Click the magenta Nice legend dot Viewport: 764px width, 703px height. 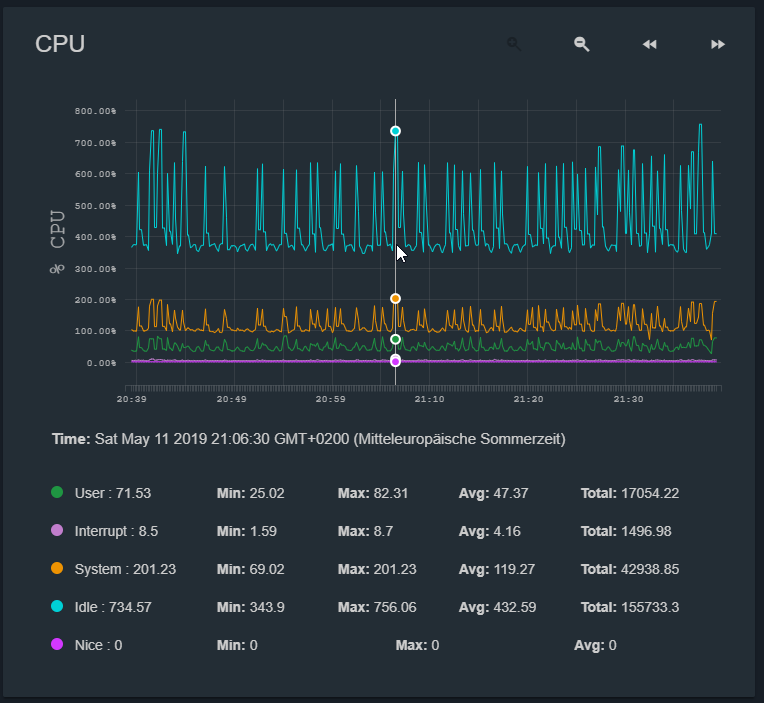coord(57,645)
